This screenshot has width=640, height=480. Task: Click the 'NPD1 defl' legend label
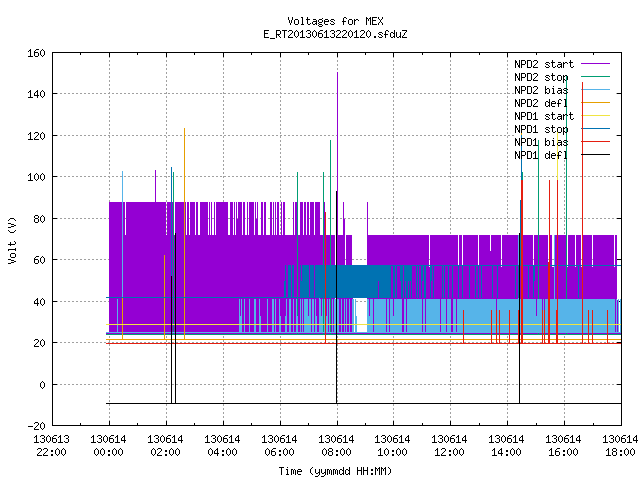click(x=541, y=155)
